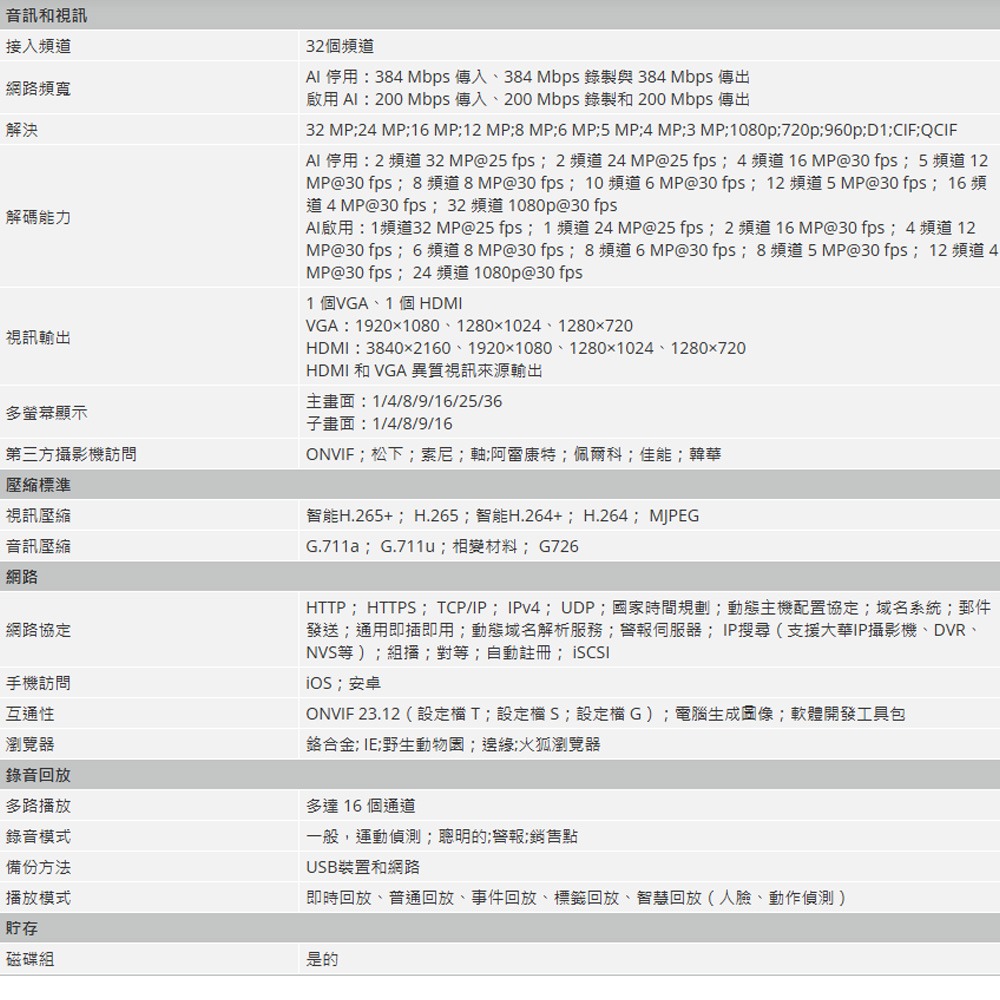Select the 手機訪問 label
1000x1000 pixels.
pos(38,683)
